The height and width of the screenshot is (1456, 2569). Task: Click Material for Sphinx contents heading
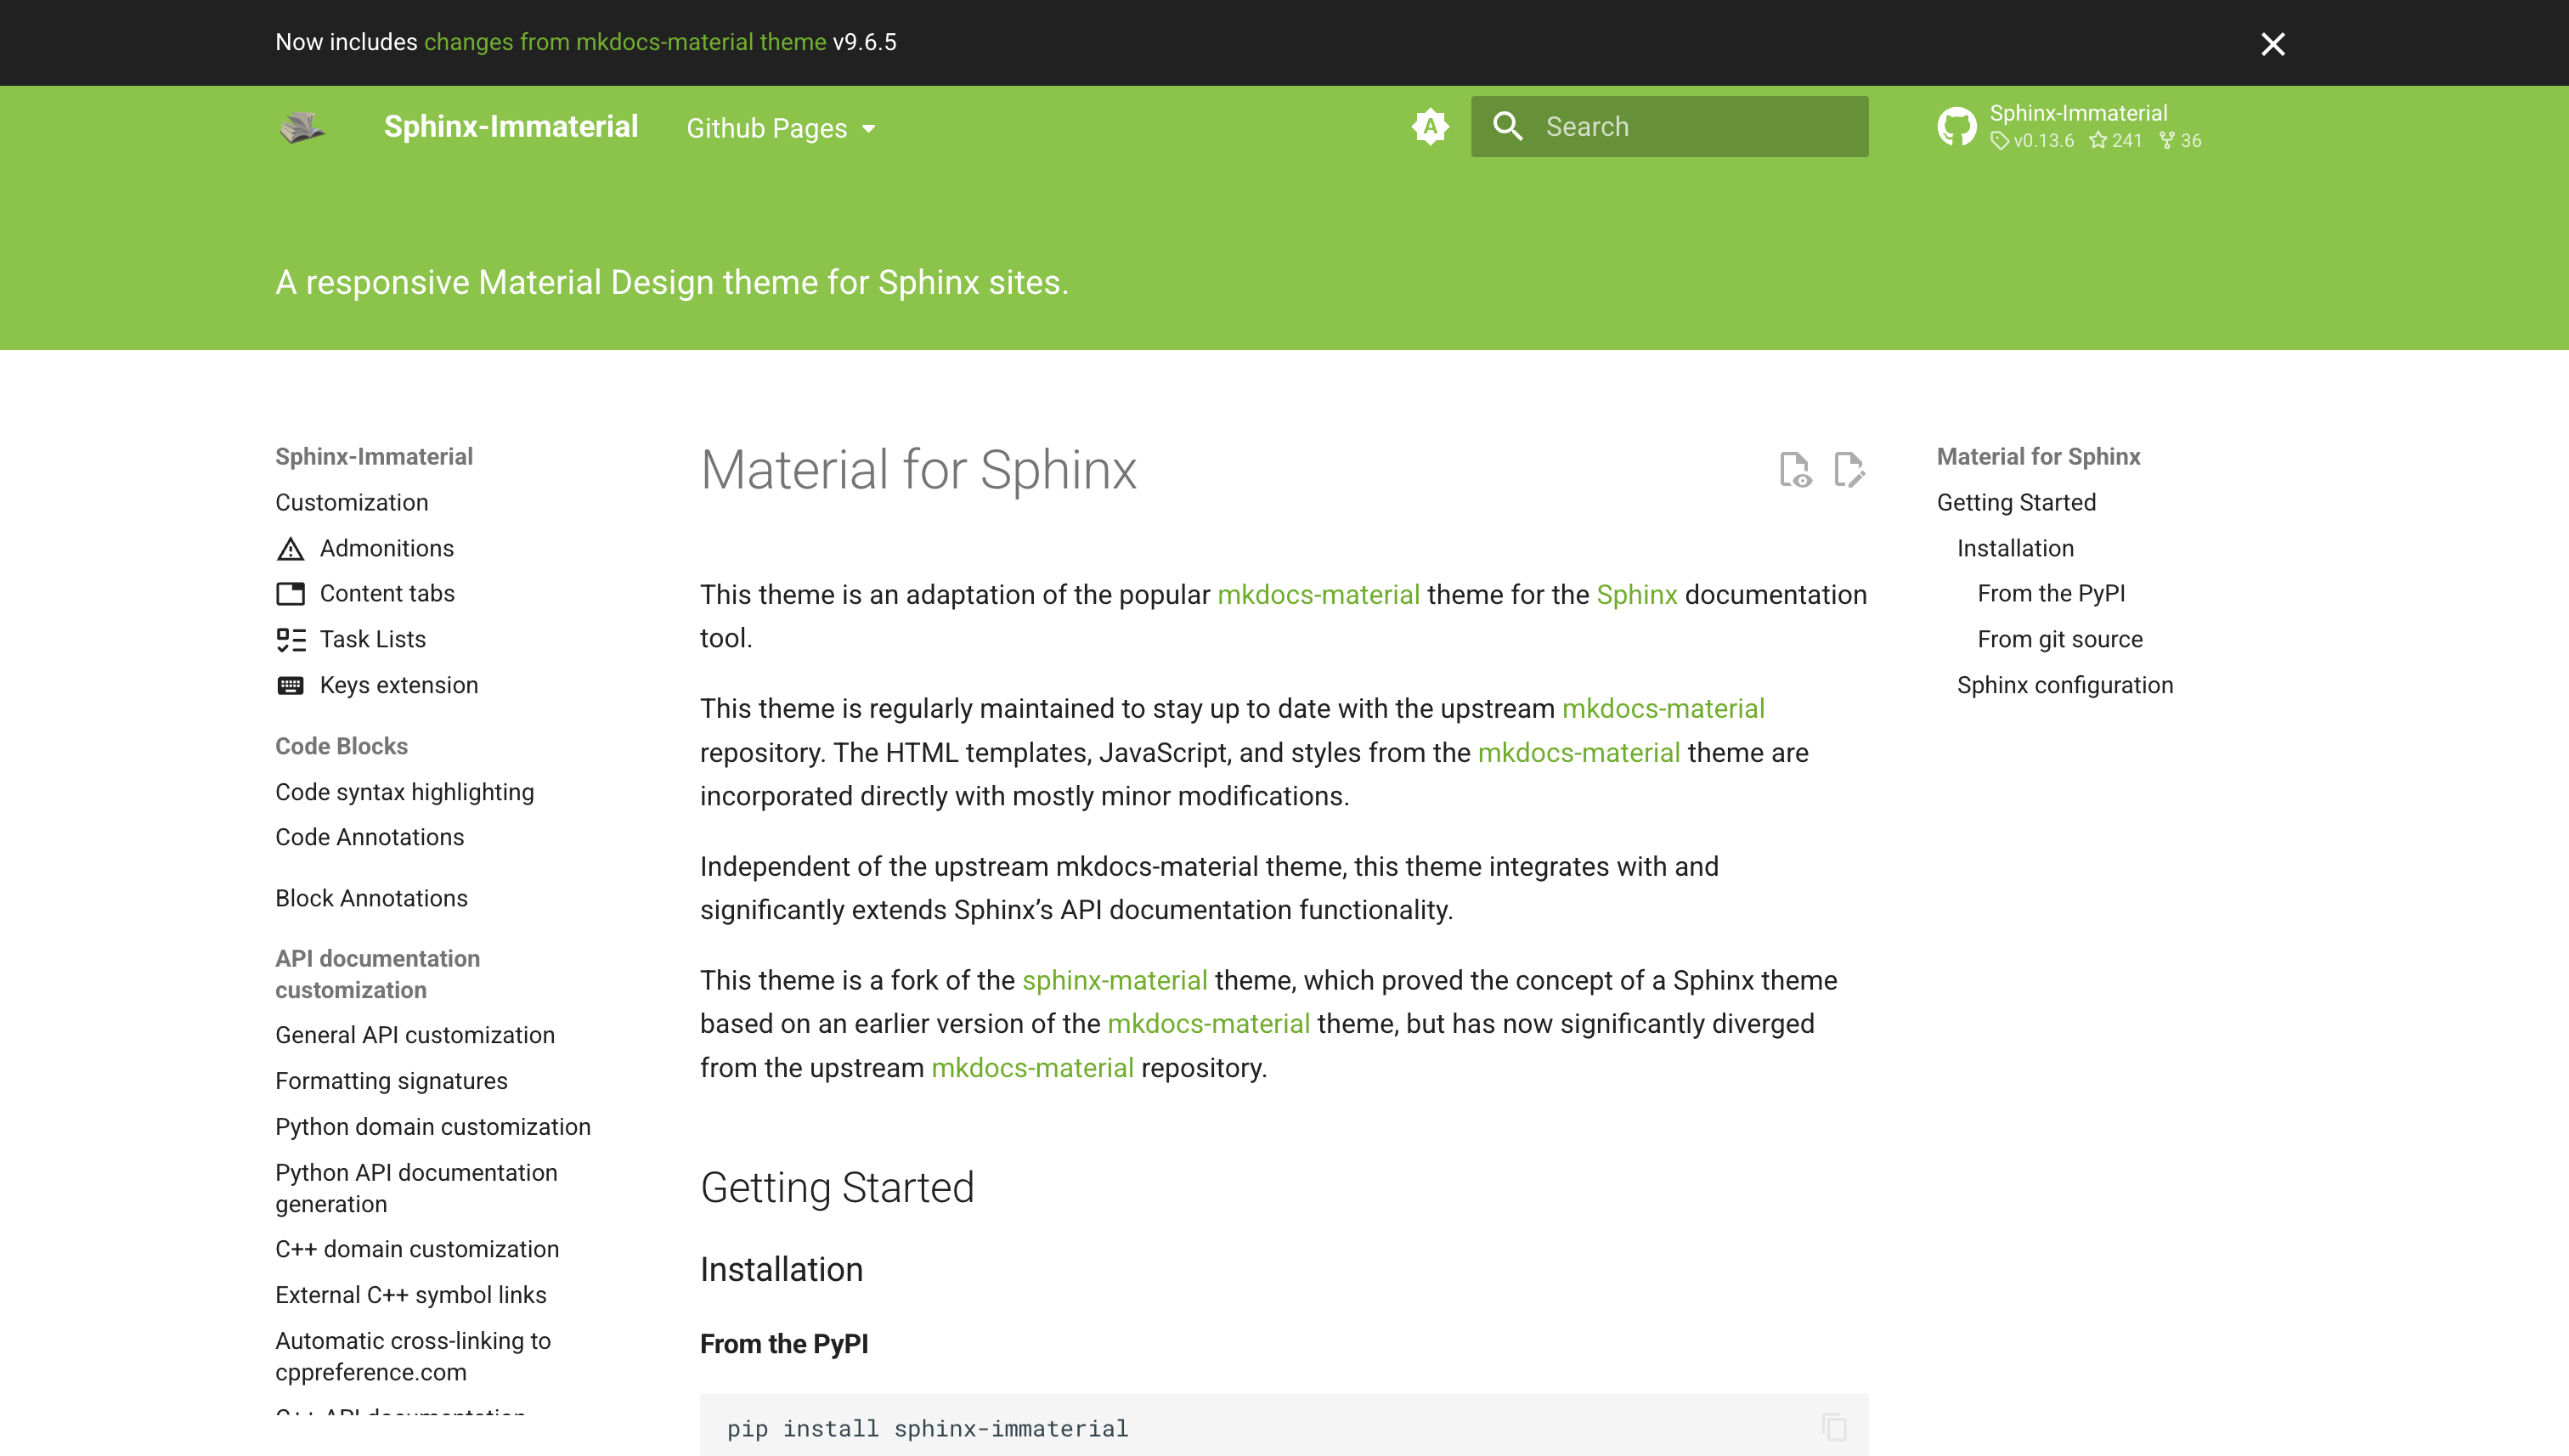2038,456
